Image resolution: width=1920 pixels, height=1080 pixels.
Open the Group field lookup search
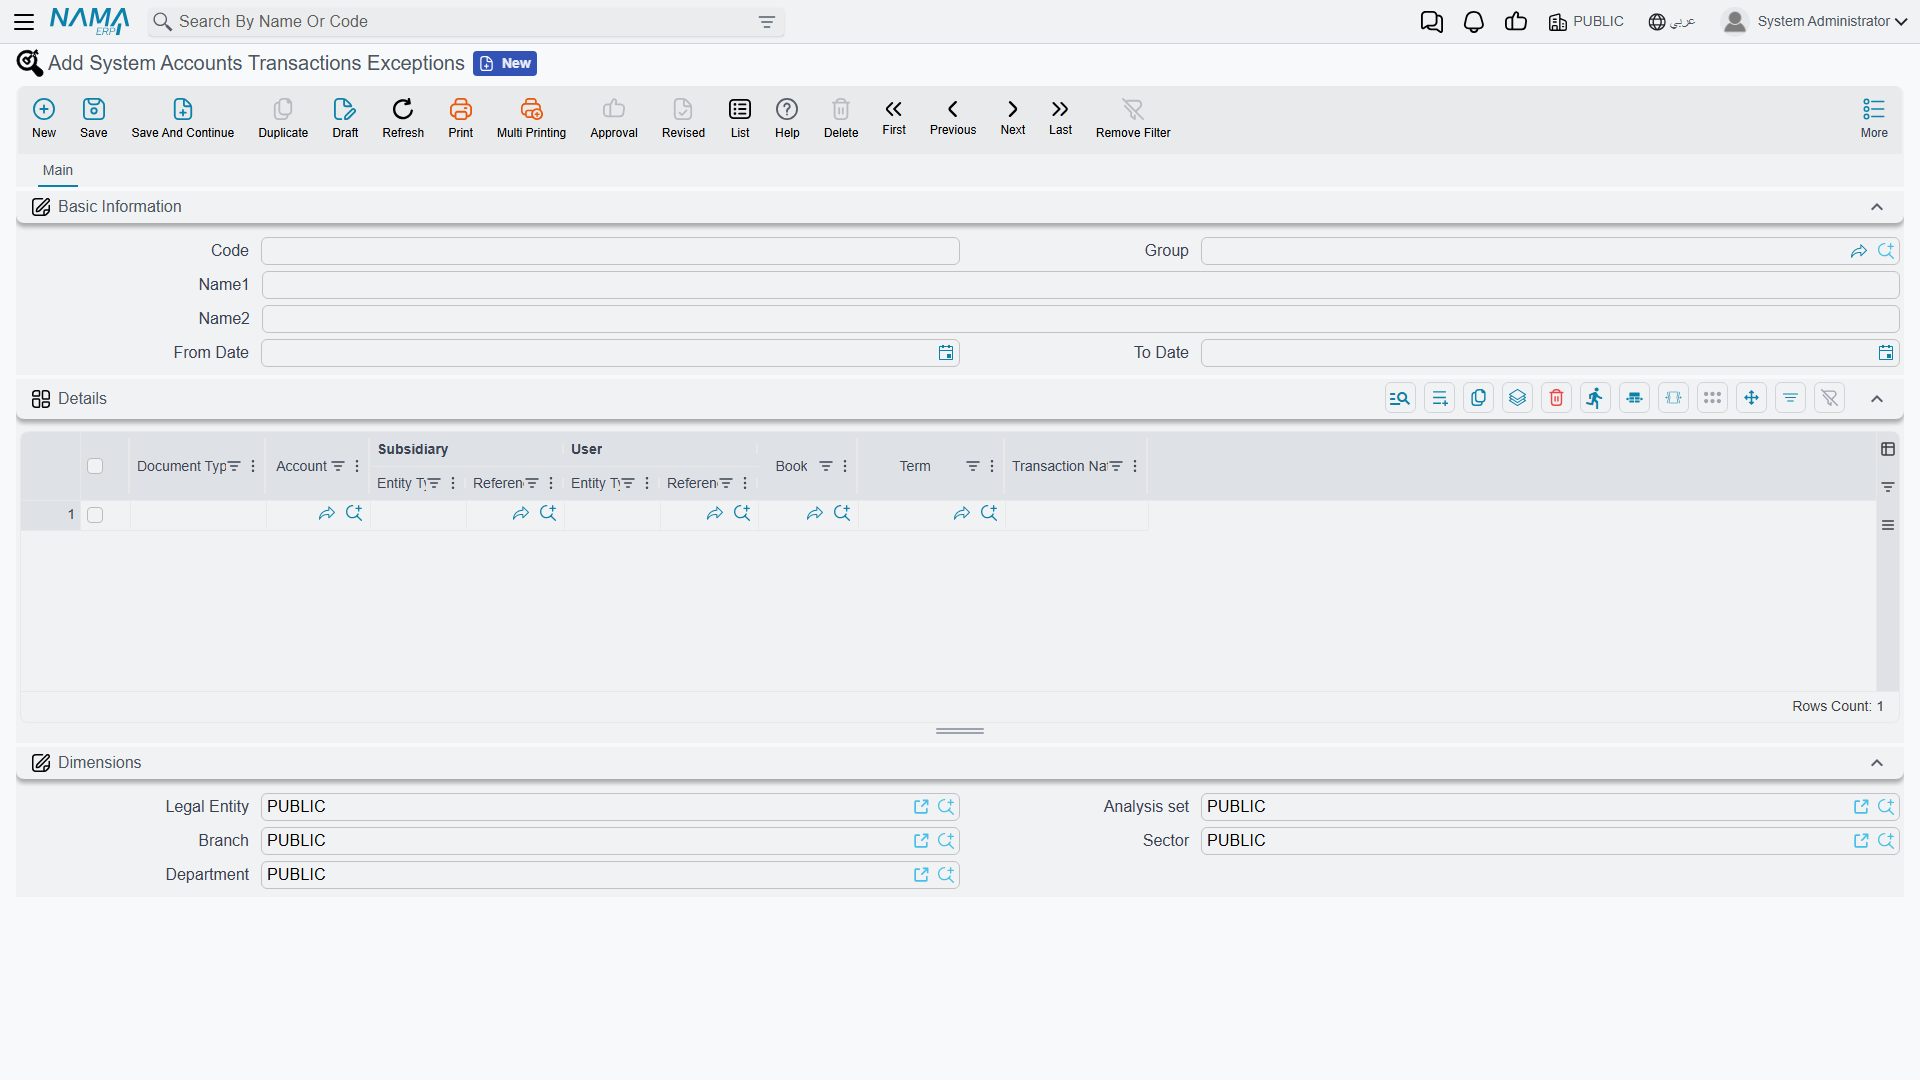click(1886, 251)
